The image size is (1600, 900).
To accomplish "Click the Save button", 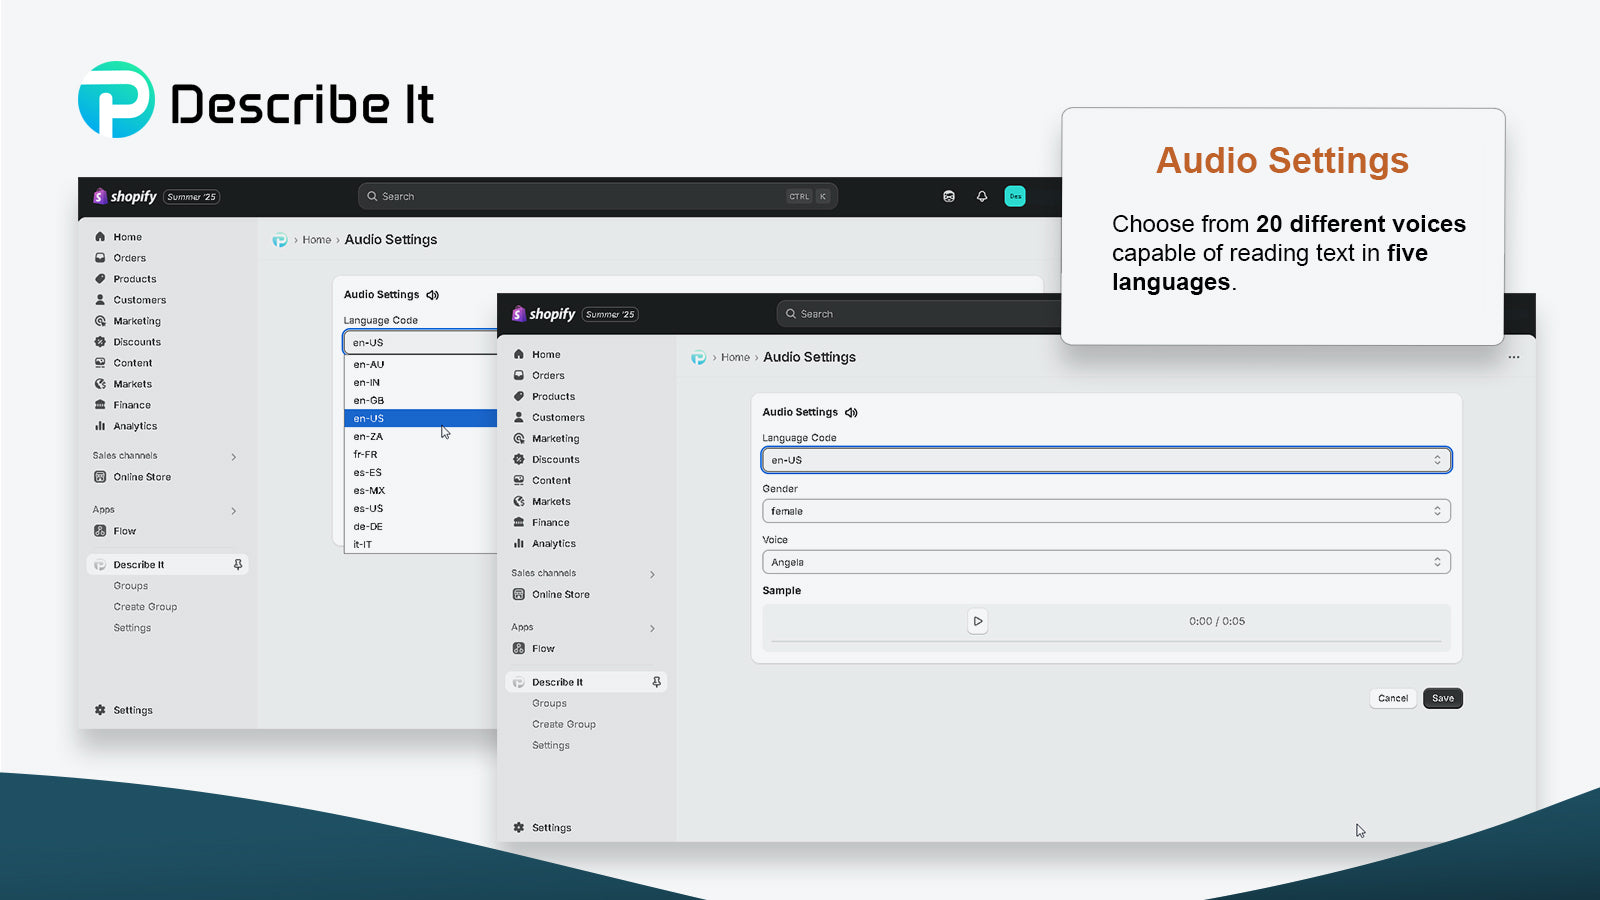I will coord(1443,698).
